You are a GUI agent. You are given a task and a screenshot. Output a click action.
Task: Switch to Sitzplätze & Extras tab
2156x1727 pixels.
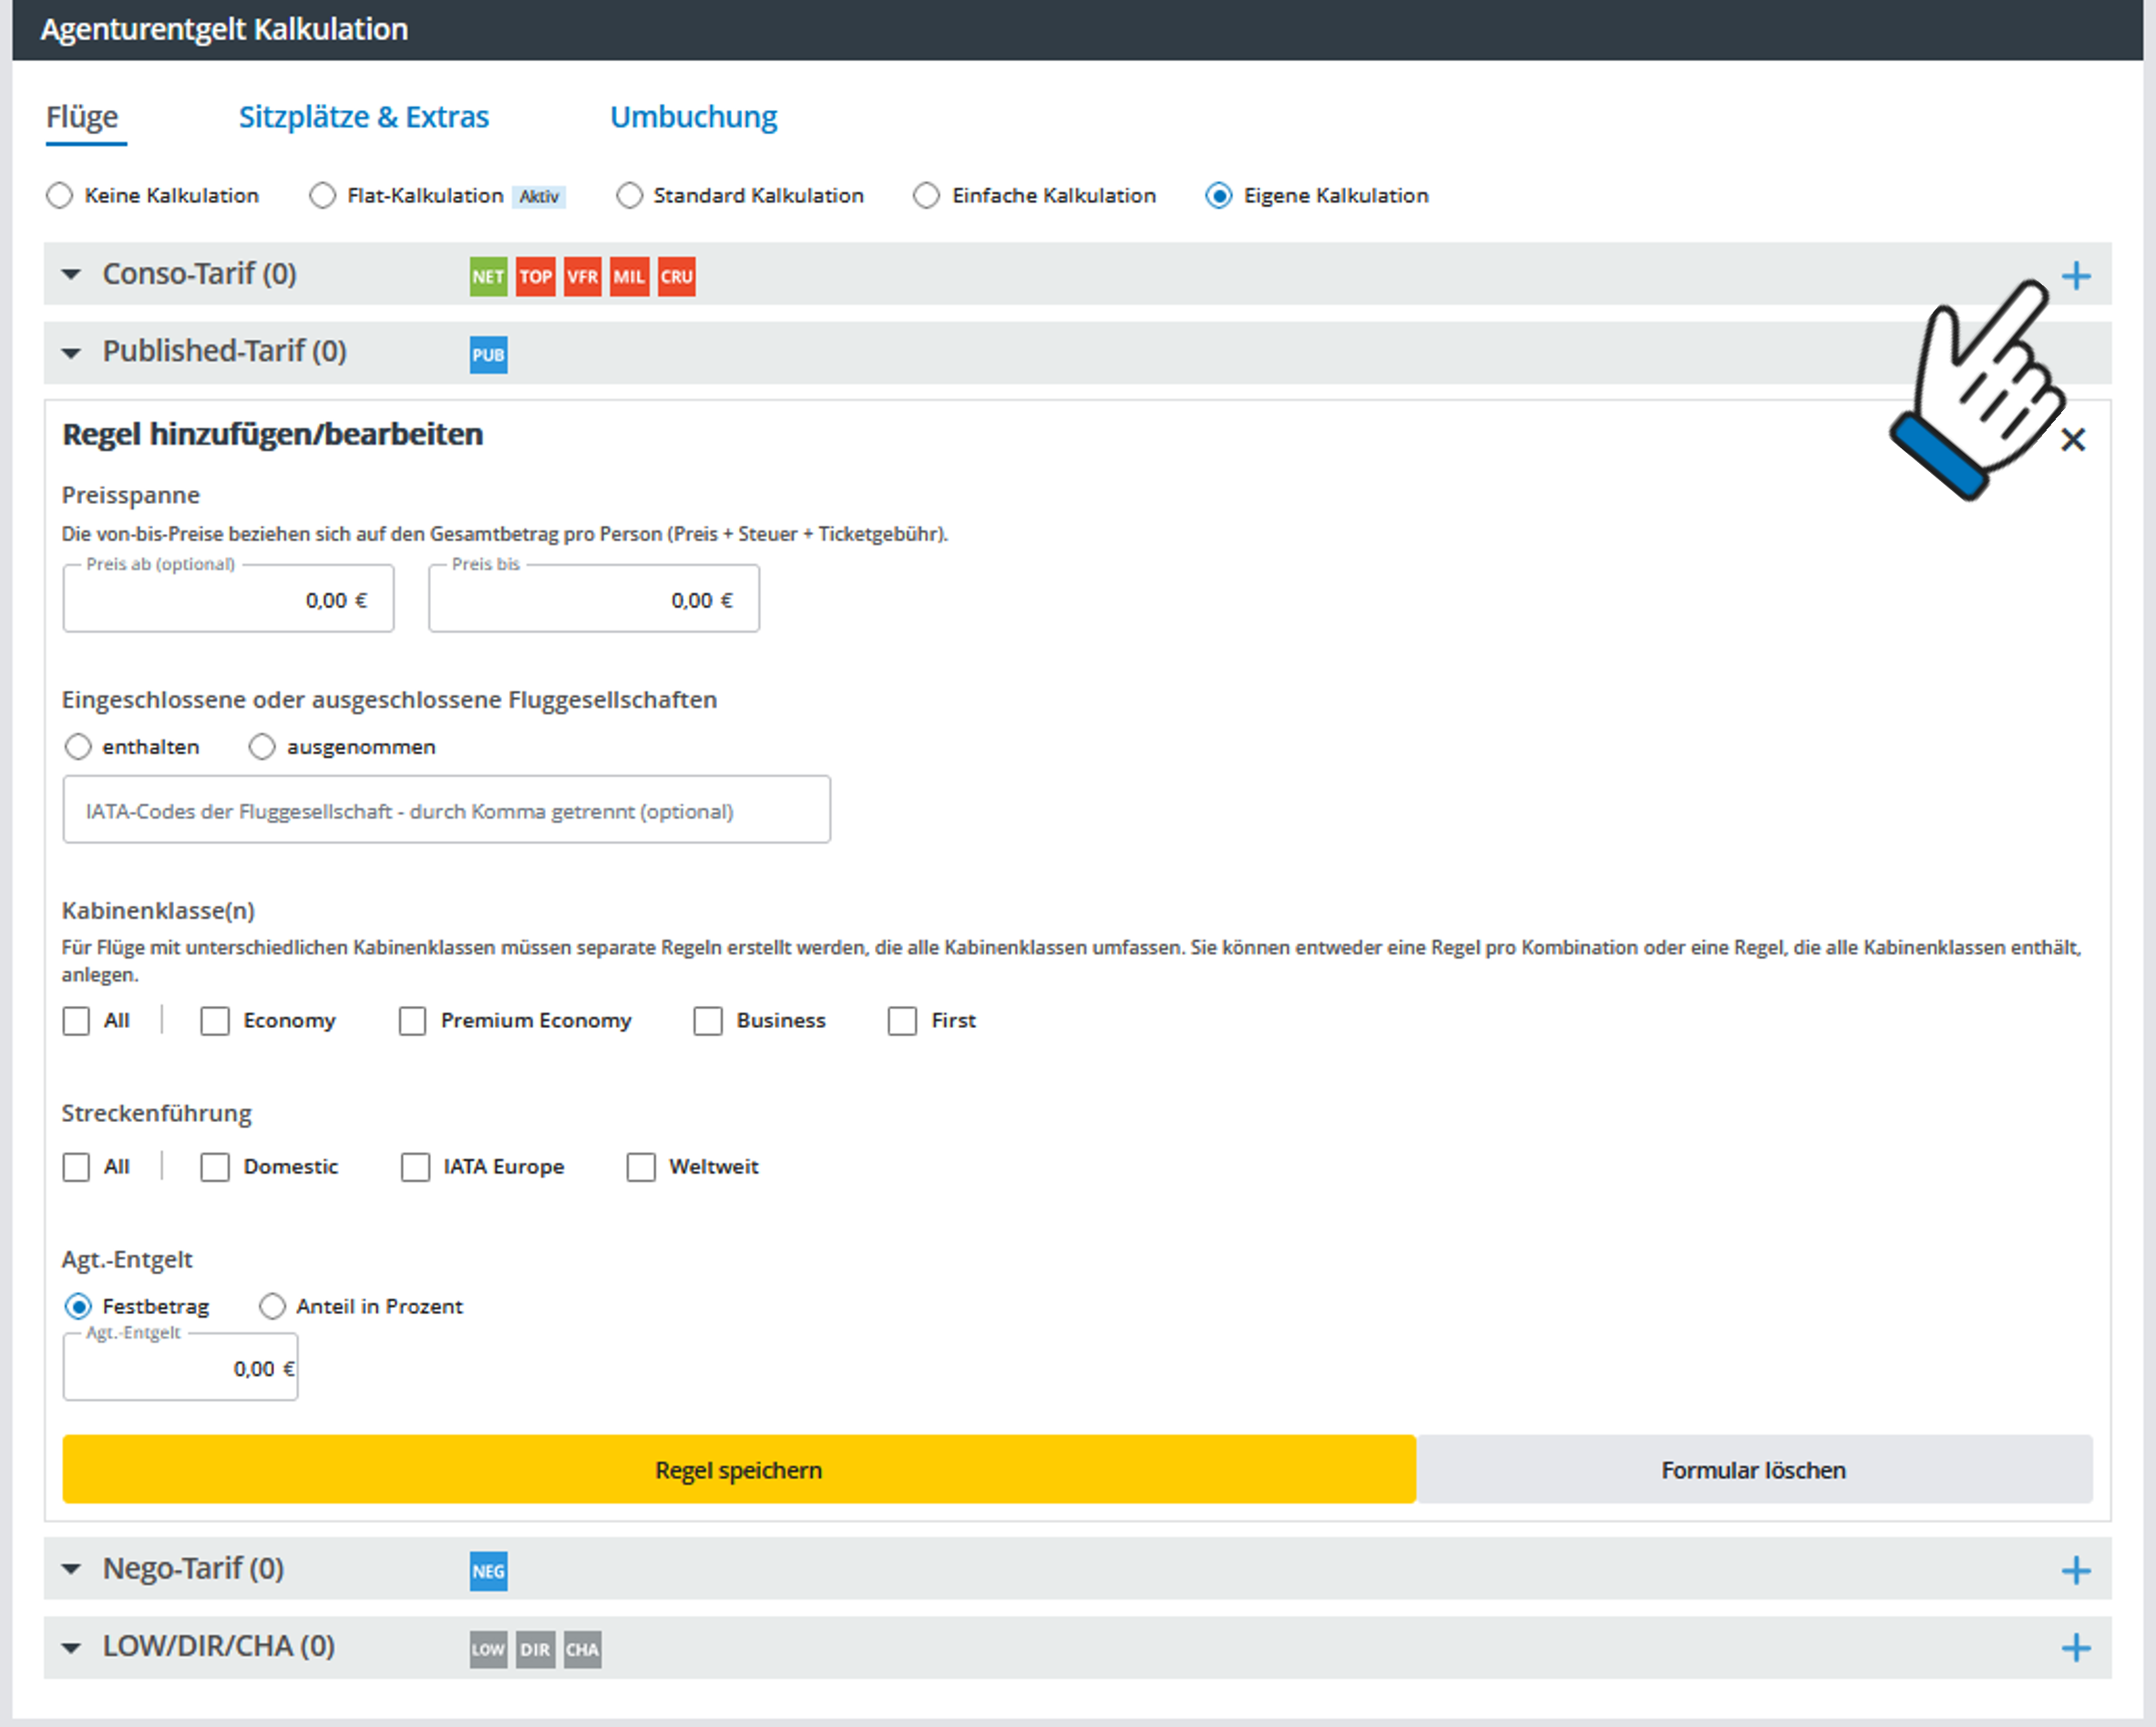[363, 117]
